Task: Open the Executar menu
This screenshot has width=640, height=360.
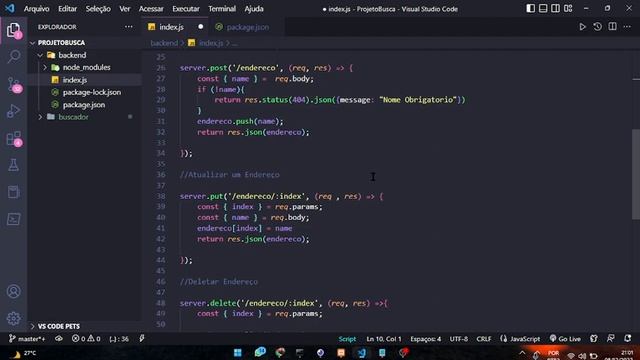Action: [186, 9]
